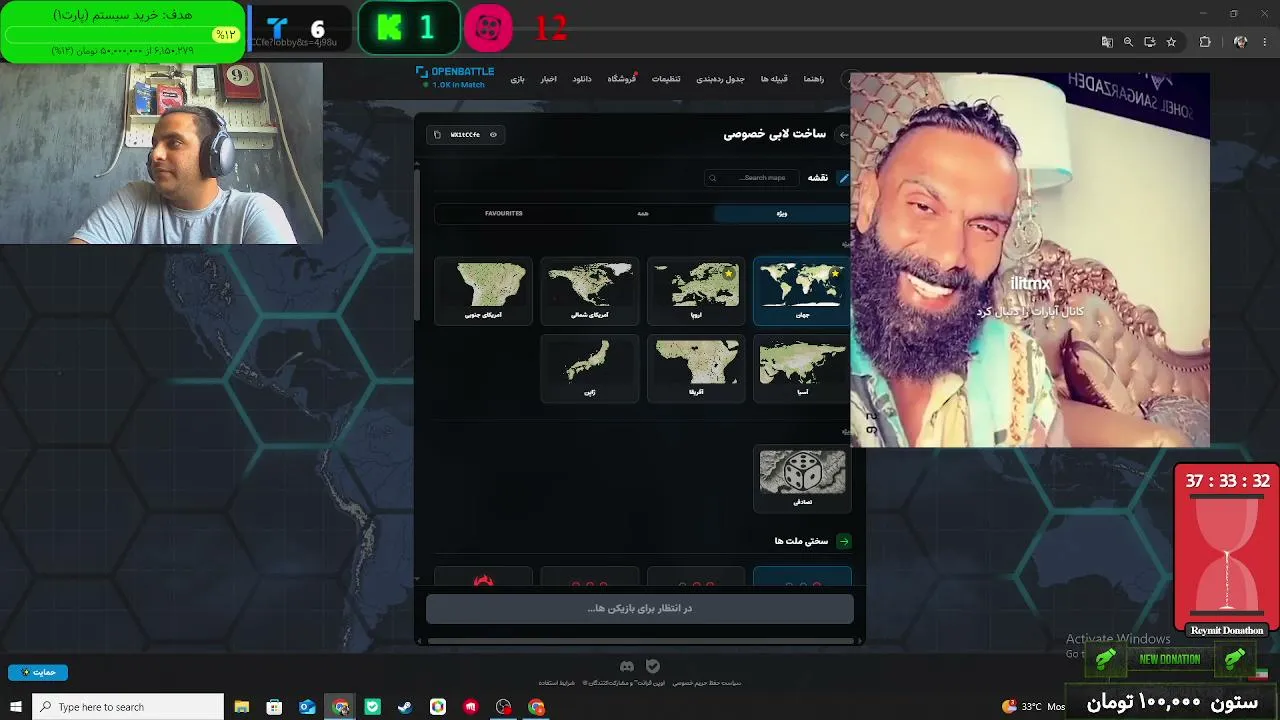Toggle favourite star on the اروپا map
The height and width of the screenshot is (720, 1280).
point(729,273)
